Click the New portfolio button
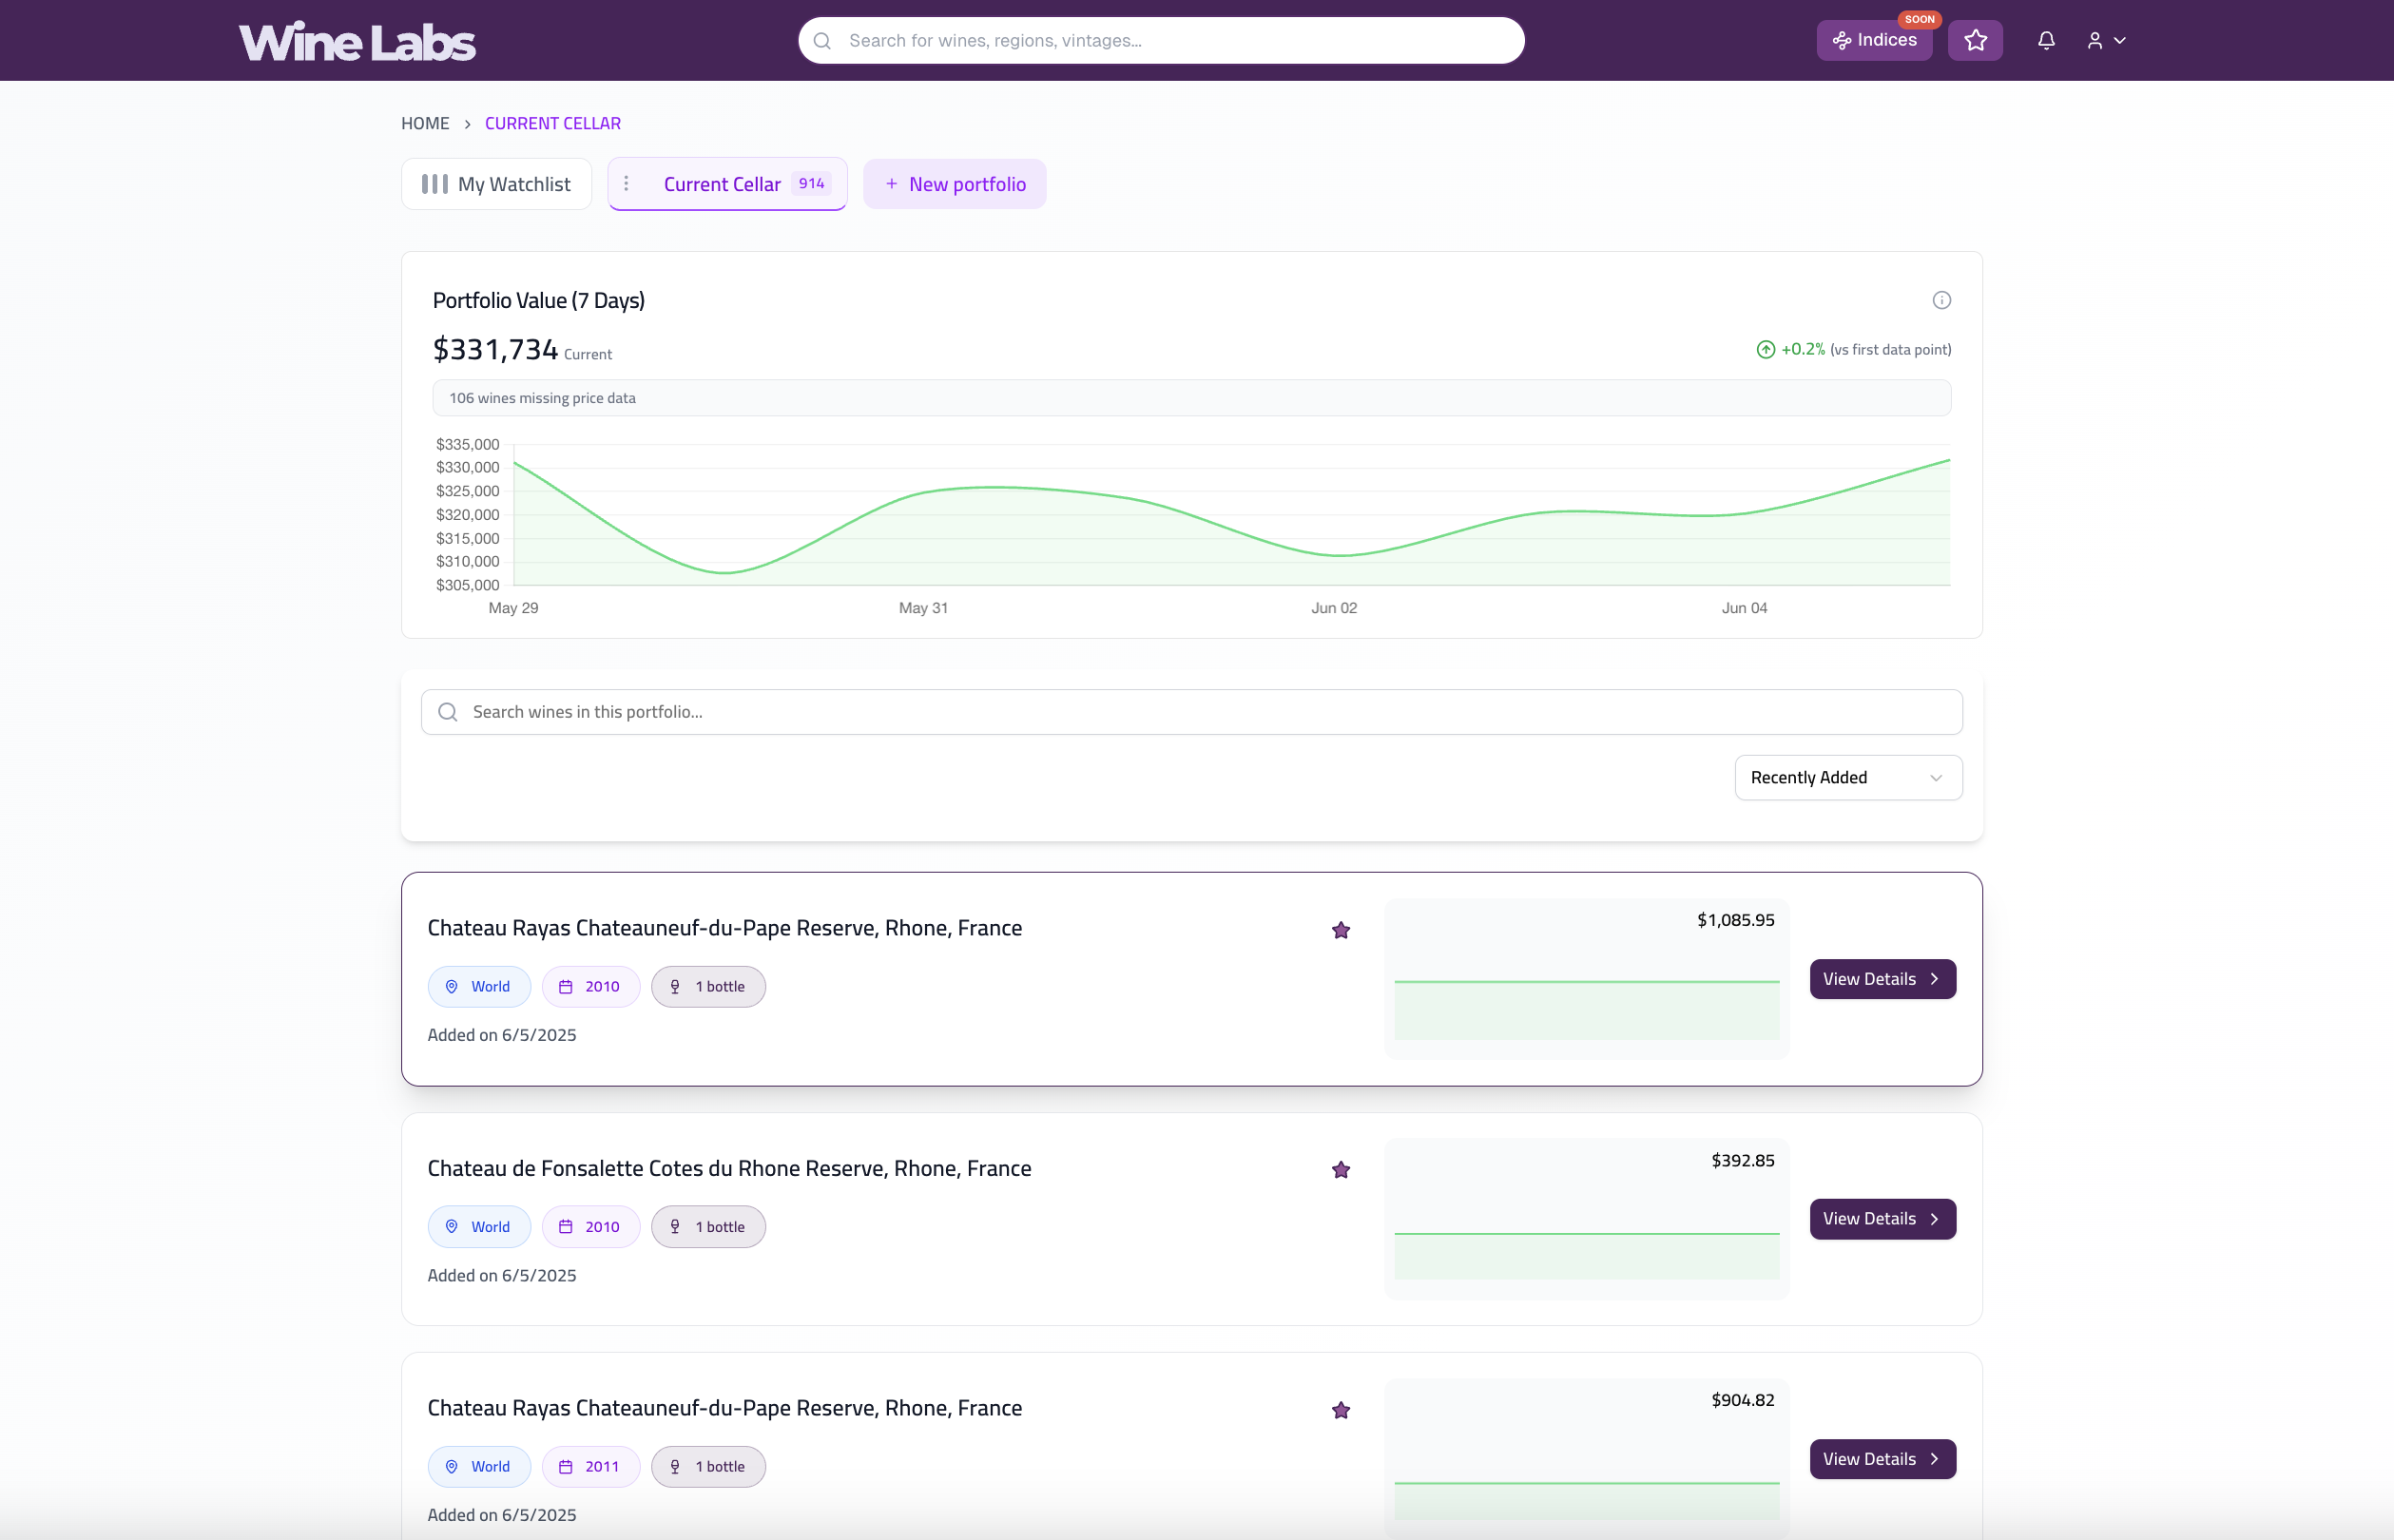Image resolution: width=2394 pixels, height=1540 pixels. pos(955,184)
